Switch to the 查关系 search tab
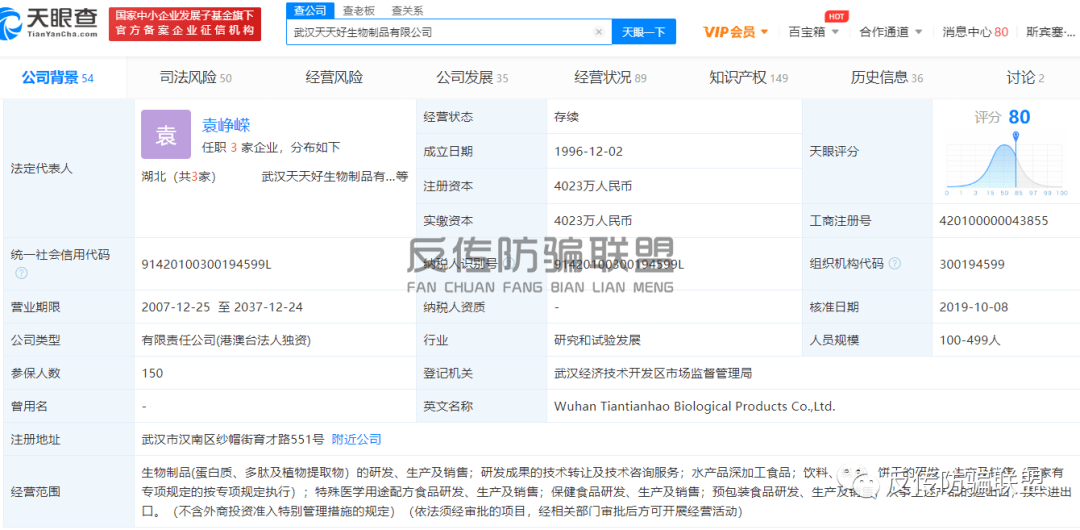The height and width of the screenshot is (530, 1080). click(x=406, y=10)
